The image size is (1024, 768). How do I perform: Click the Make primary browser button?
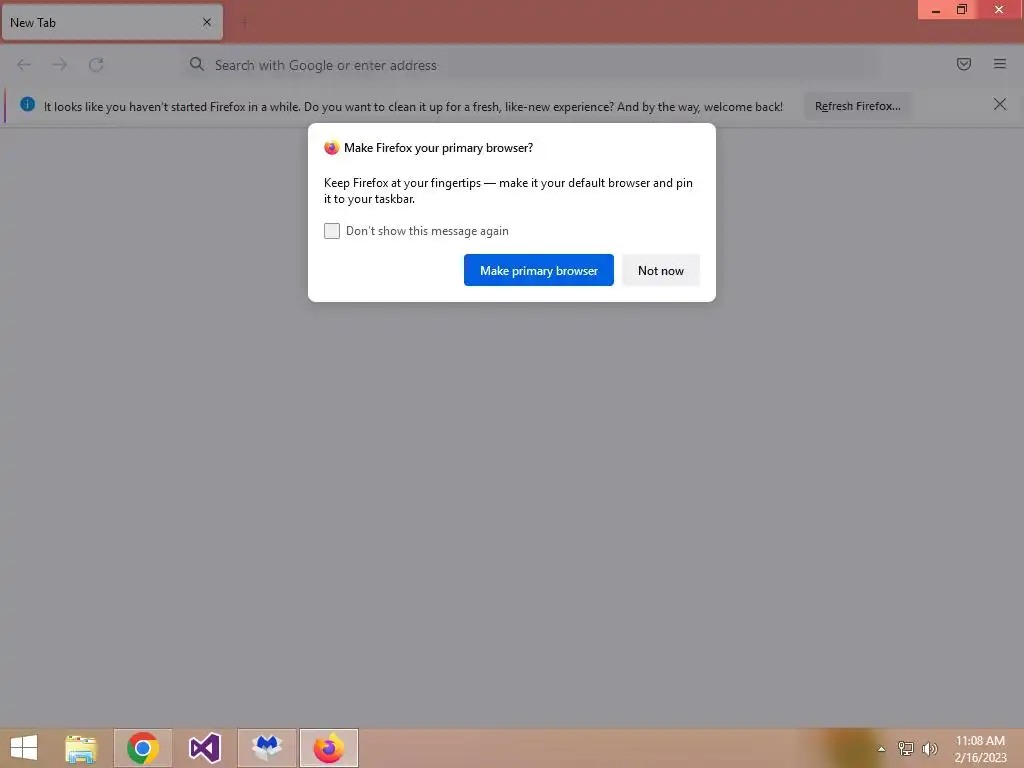tap(539, 270)
